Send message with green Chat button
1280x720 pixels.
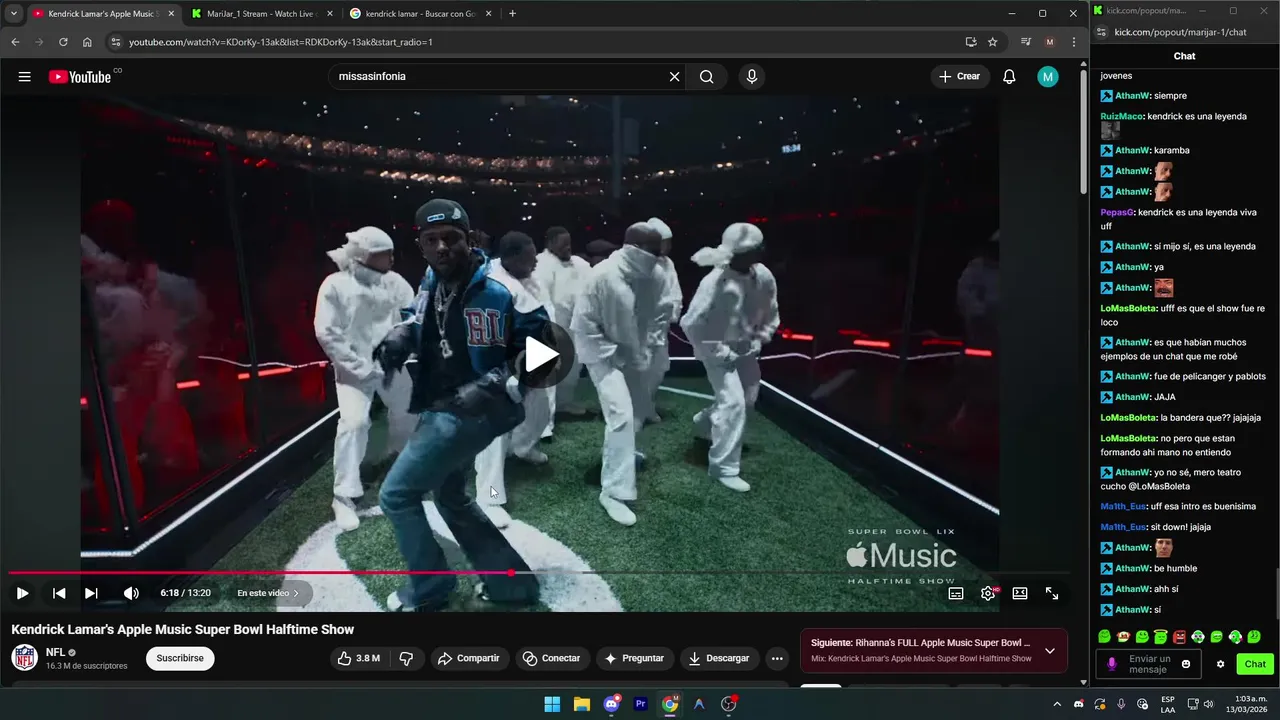tap(1255, 664)
